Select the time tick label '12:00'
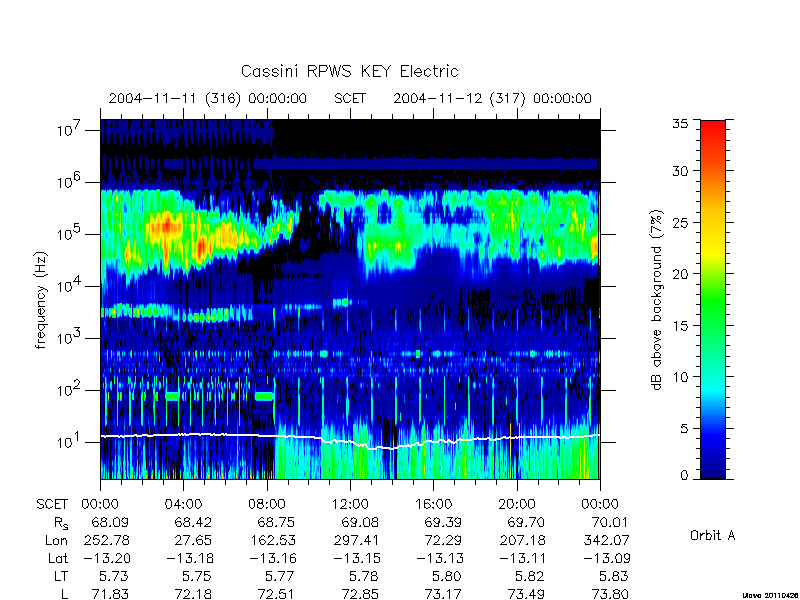The image size is (800, 600). pos(350,505)
